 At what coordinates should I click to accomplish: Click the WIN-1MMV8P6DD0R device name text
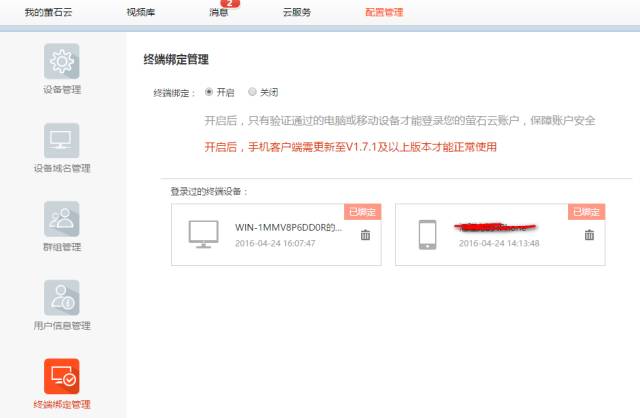[288, 228]
